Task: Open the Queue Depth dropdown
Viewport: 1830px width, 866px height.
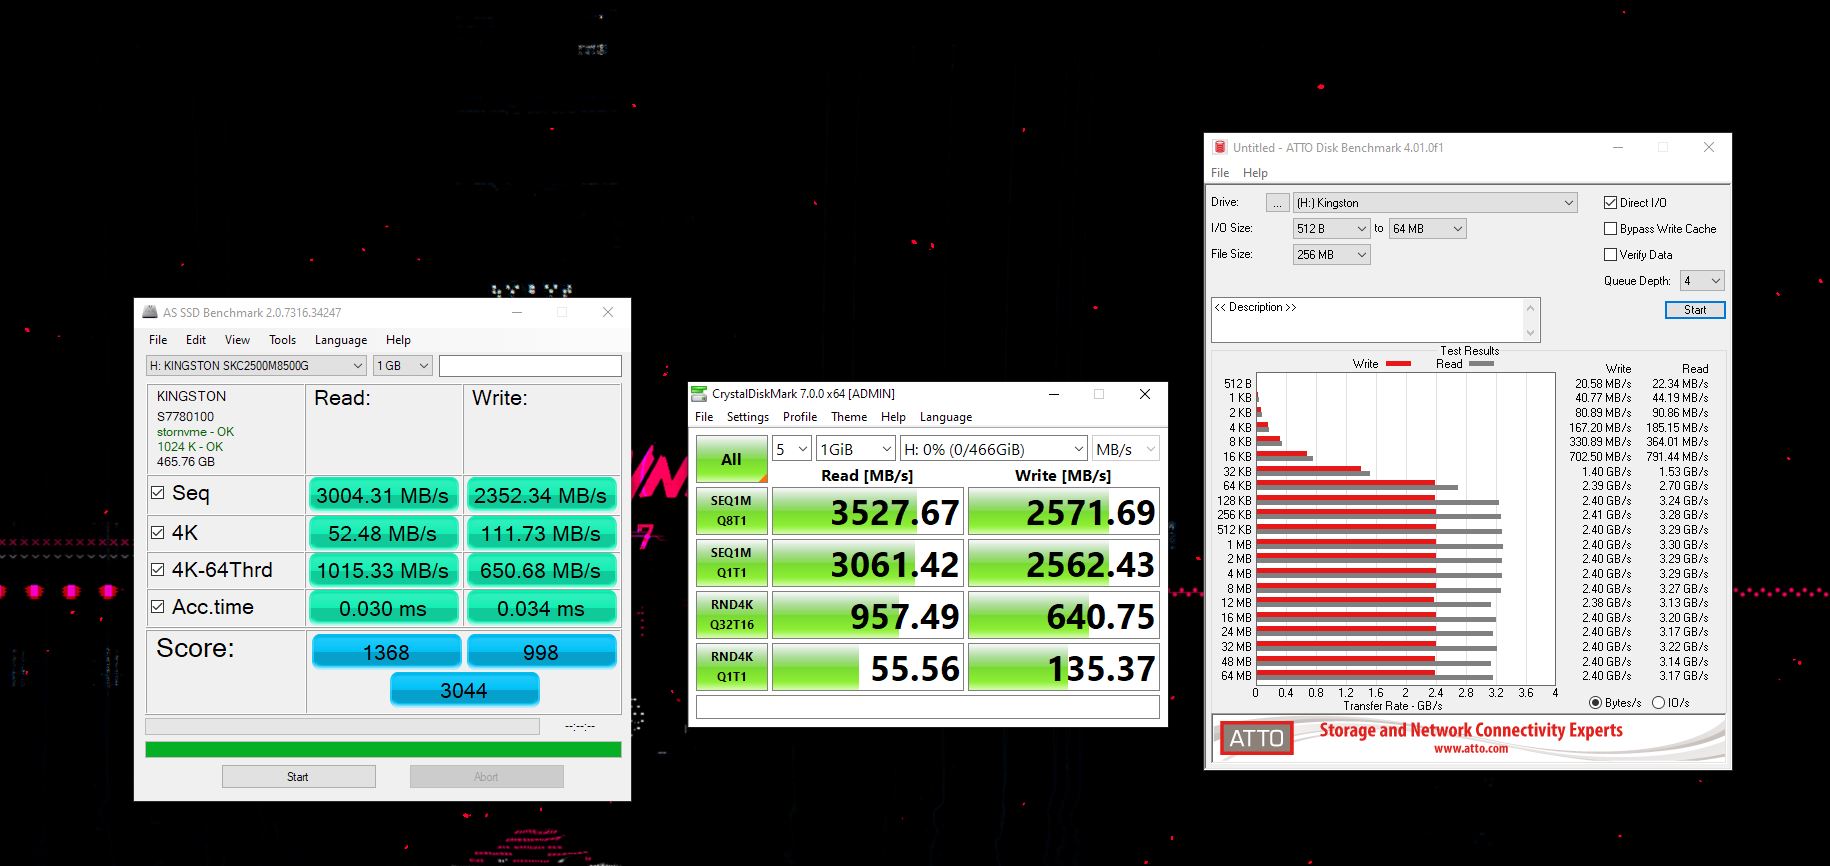Action: click(1702, 281)
